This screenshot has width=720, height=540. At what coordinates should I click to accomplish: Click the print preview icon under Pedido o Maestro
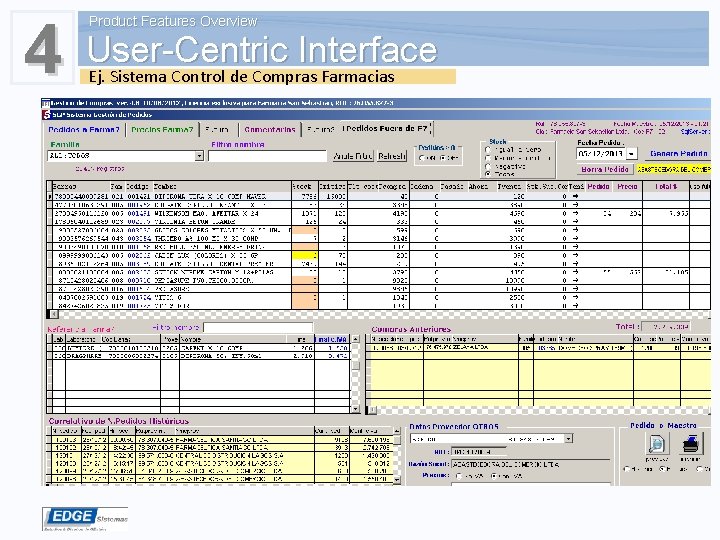coord(657,444)
